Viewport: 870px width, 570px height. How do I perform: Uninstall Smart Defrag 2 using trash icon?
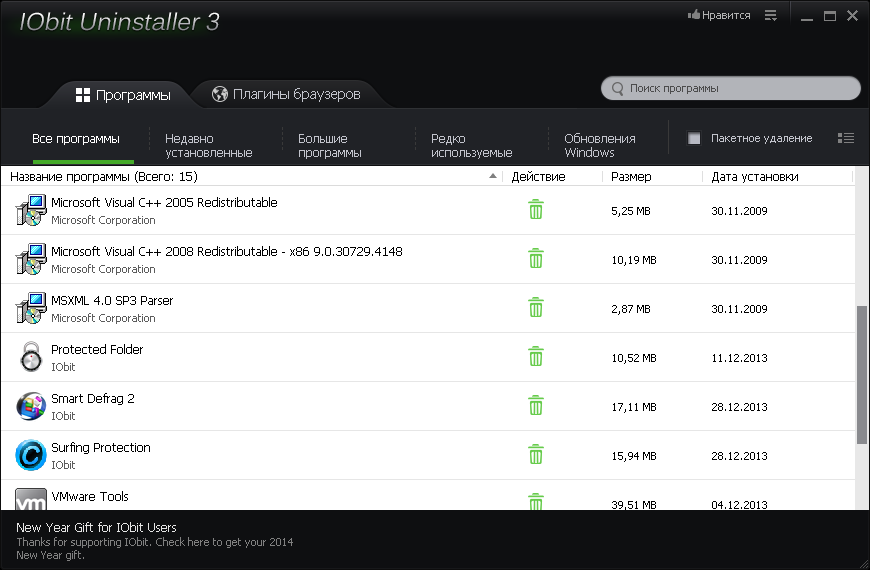[535, 405]
